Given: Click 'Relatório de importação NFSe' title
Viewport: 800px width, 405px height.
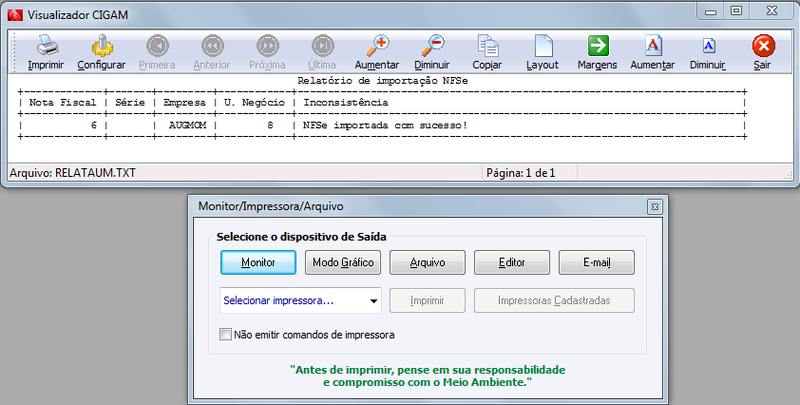Looking at the screenshot, I should click(x=383, y=81).
